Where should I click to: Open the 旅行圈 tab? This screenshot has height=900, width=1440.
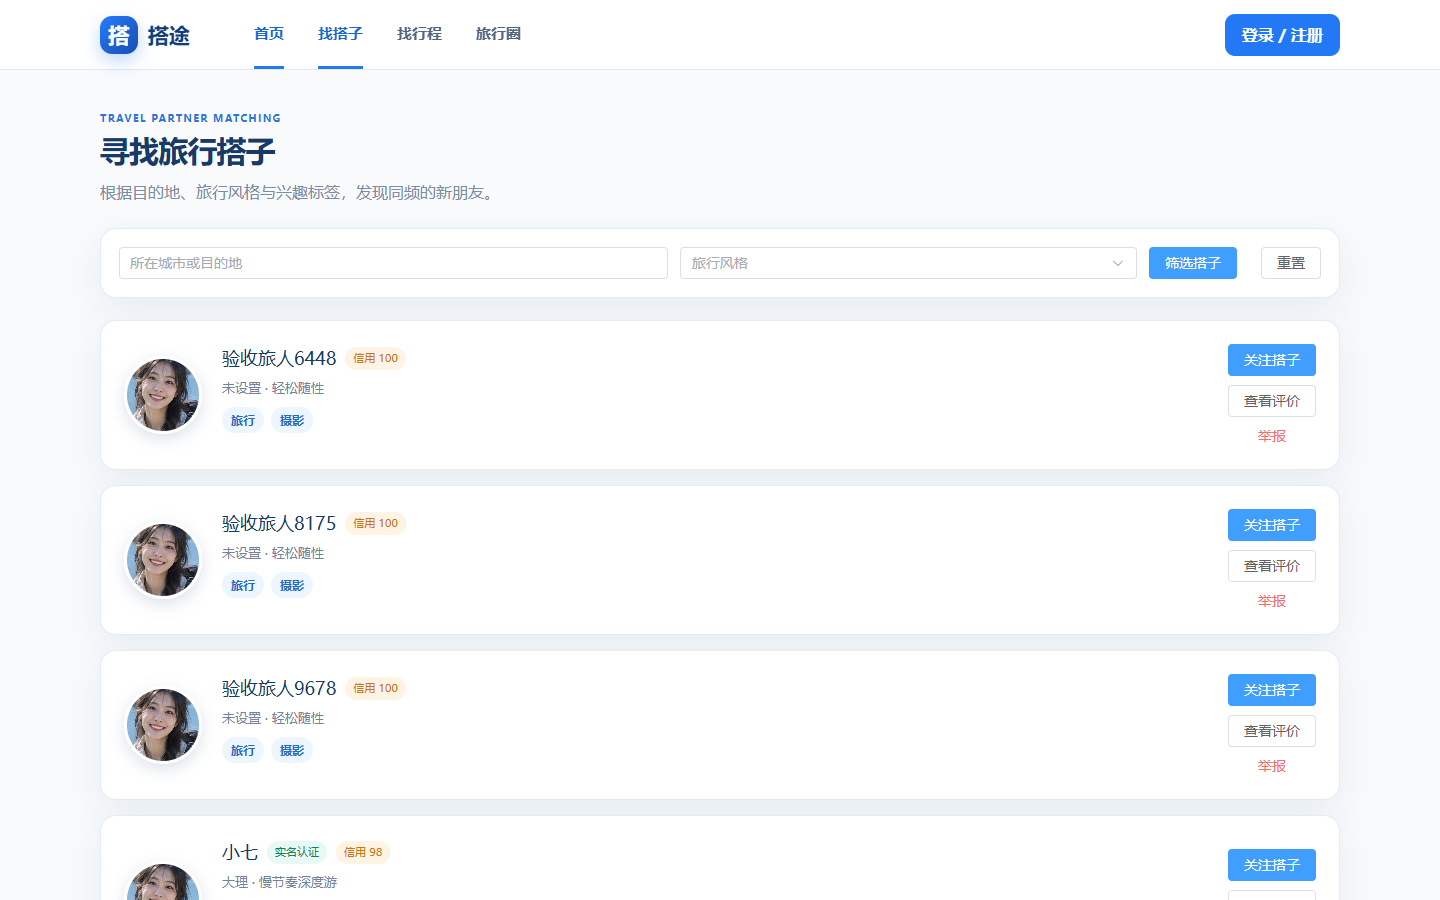(498, 34)
